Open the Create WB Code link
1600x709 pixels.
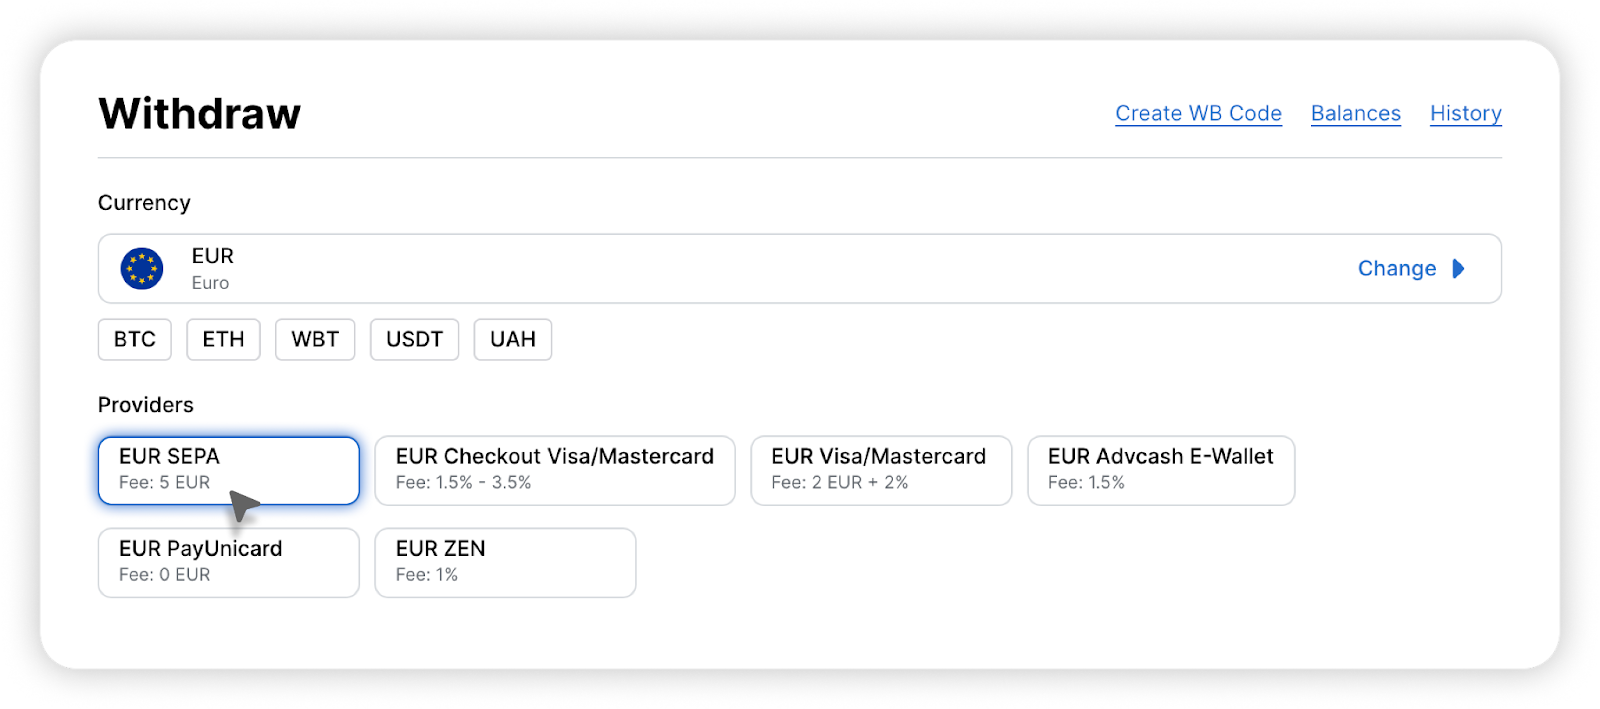click(1198, 113)
